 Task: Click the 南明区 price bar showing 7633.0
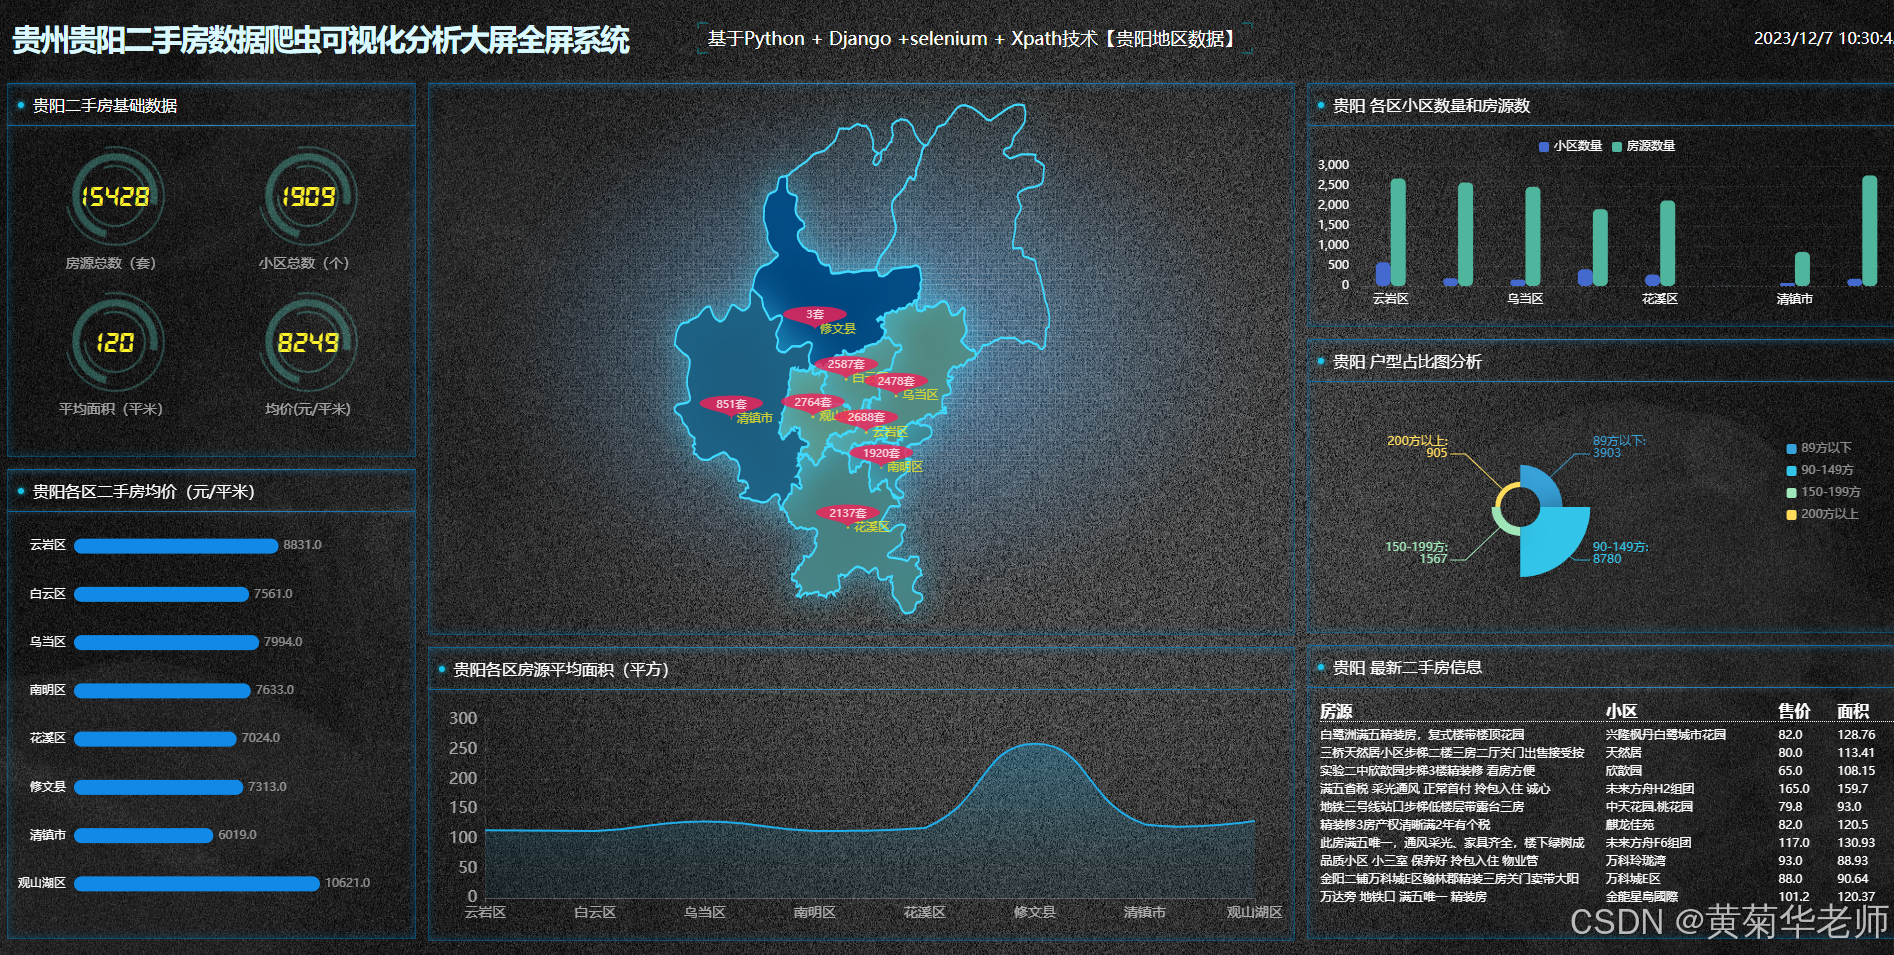(x=162, y=690)
